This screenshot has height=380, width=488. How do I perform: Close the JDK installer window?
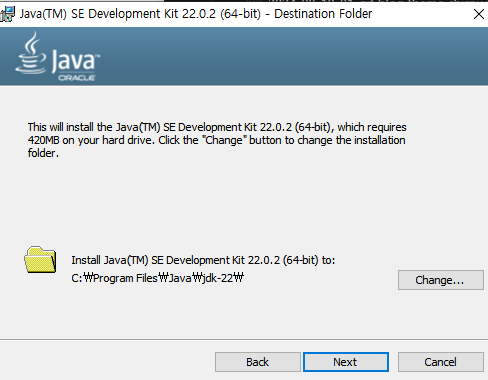point(479,14)
